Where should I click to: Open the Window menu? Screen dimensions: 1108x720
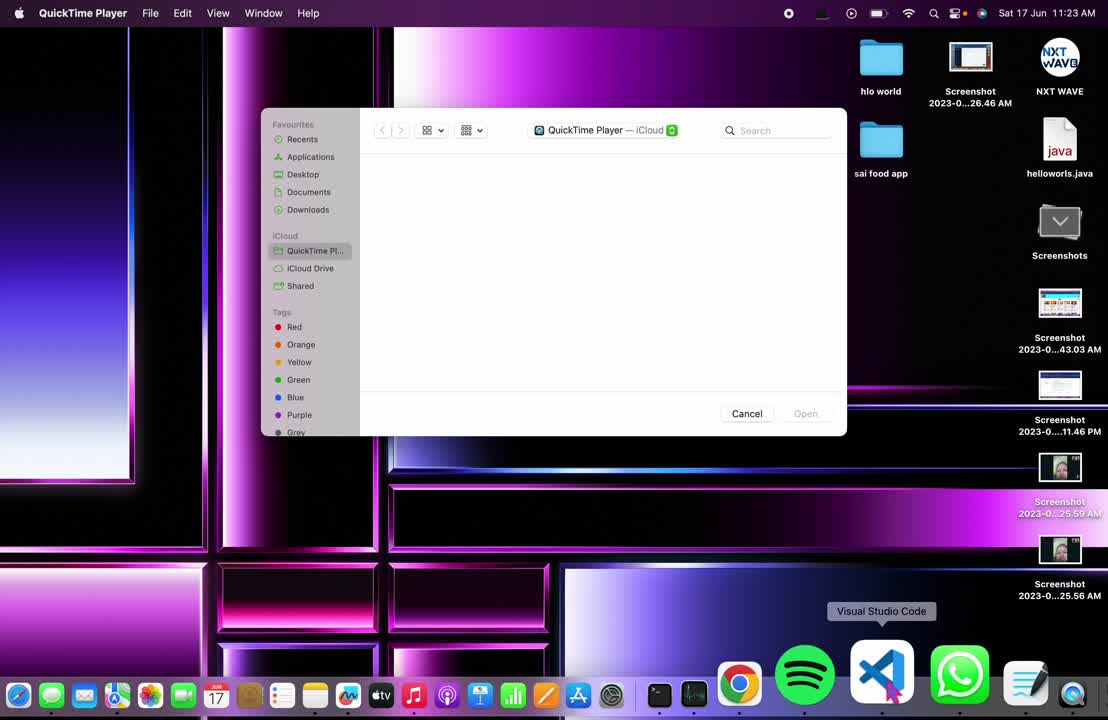coord(263,13)
